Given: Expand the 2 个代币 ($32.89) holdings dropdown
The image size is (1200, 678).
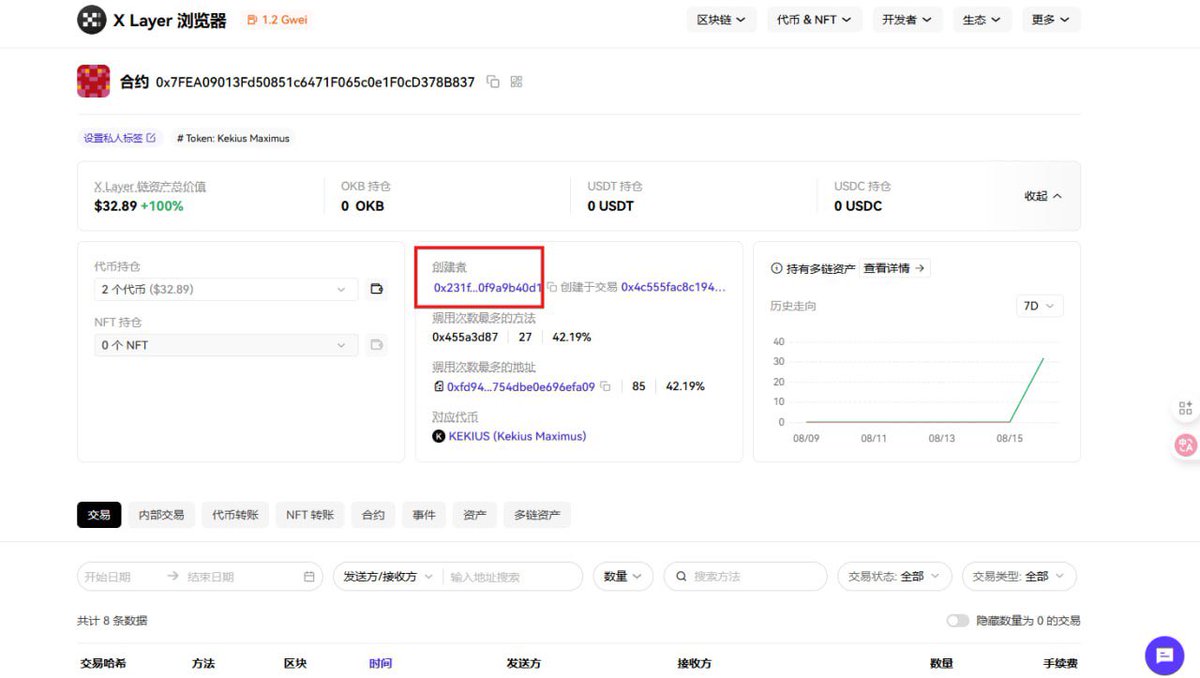Looking at the screenshot, I should (226, 289).
